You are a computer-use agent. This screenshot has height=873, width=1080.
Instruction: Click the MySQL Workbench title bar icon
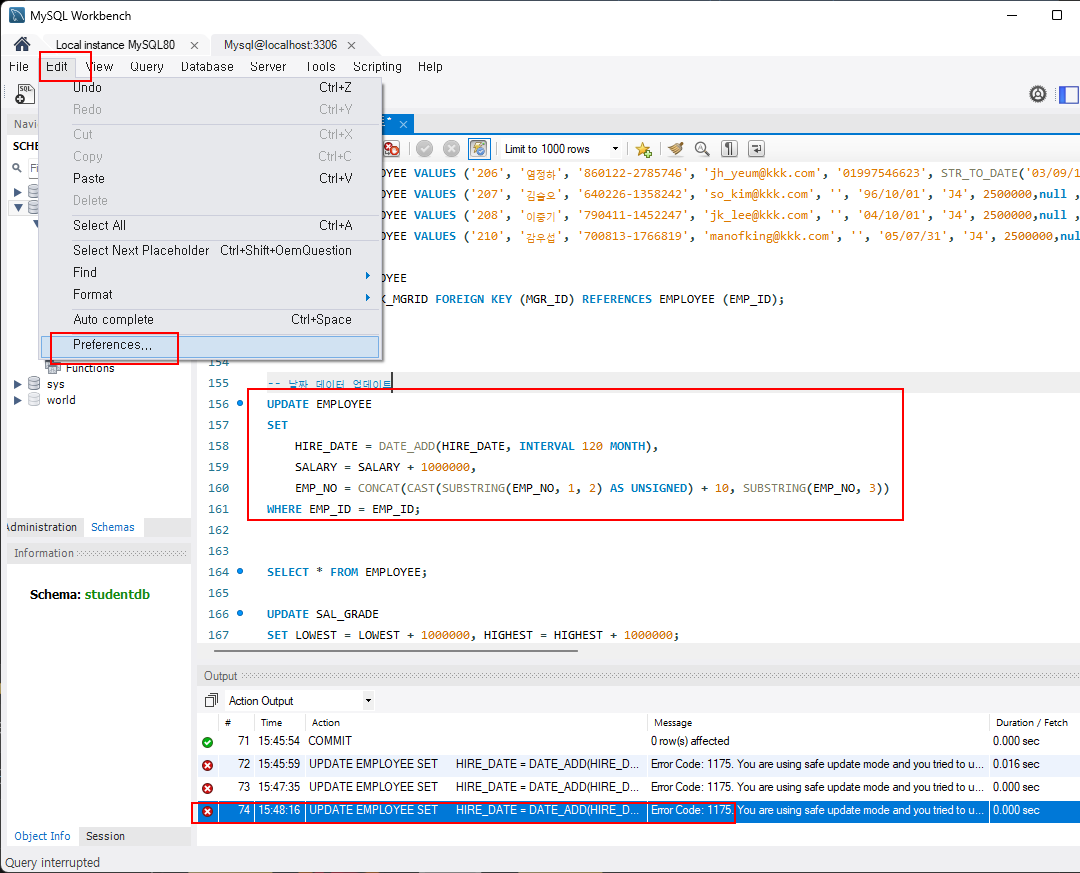tap(17, 15)
